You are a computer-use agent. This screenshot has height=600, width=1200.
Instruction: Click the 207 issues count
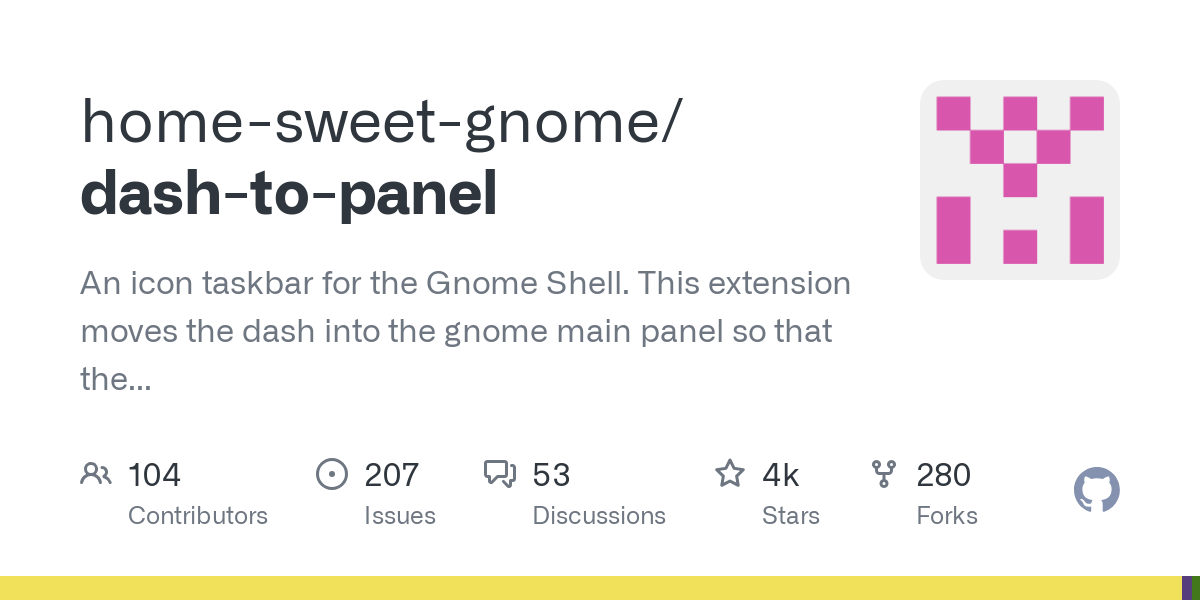coord(391,475)
